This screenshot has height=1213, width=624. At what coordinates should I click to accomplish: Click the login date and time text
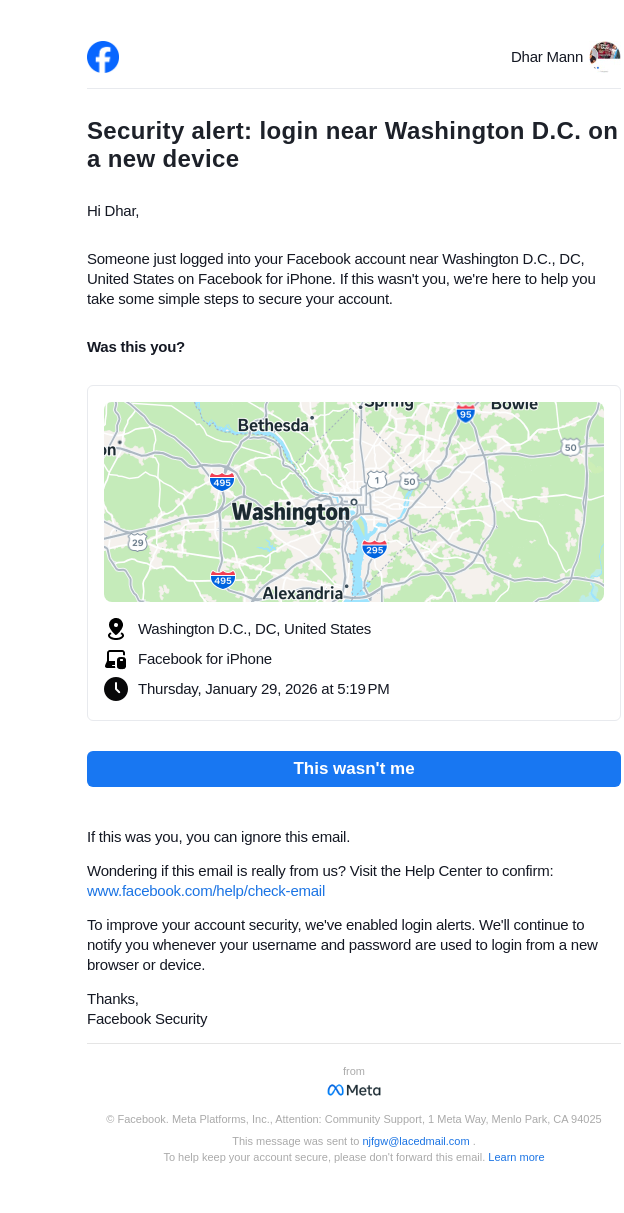264,689
